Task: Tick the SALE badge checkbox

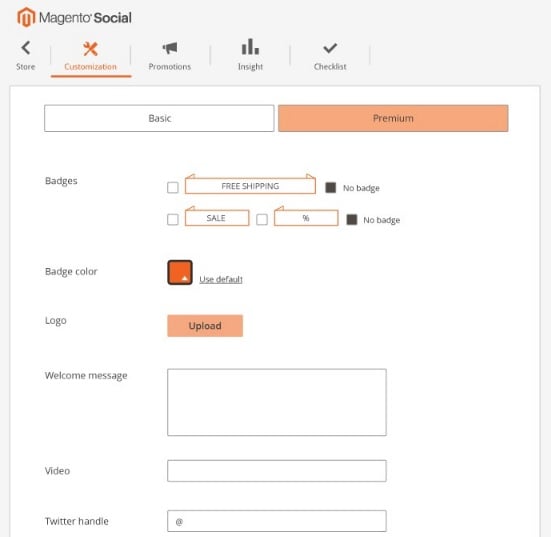Action: [173, 219]
